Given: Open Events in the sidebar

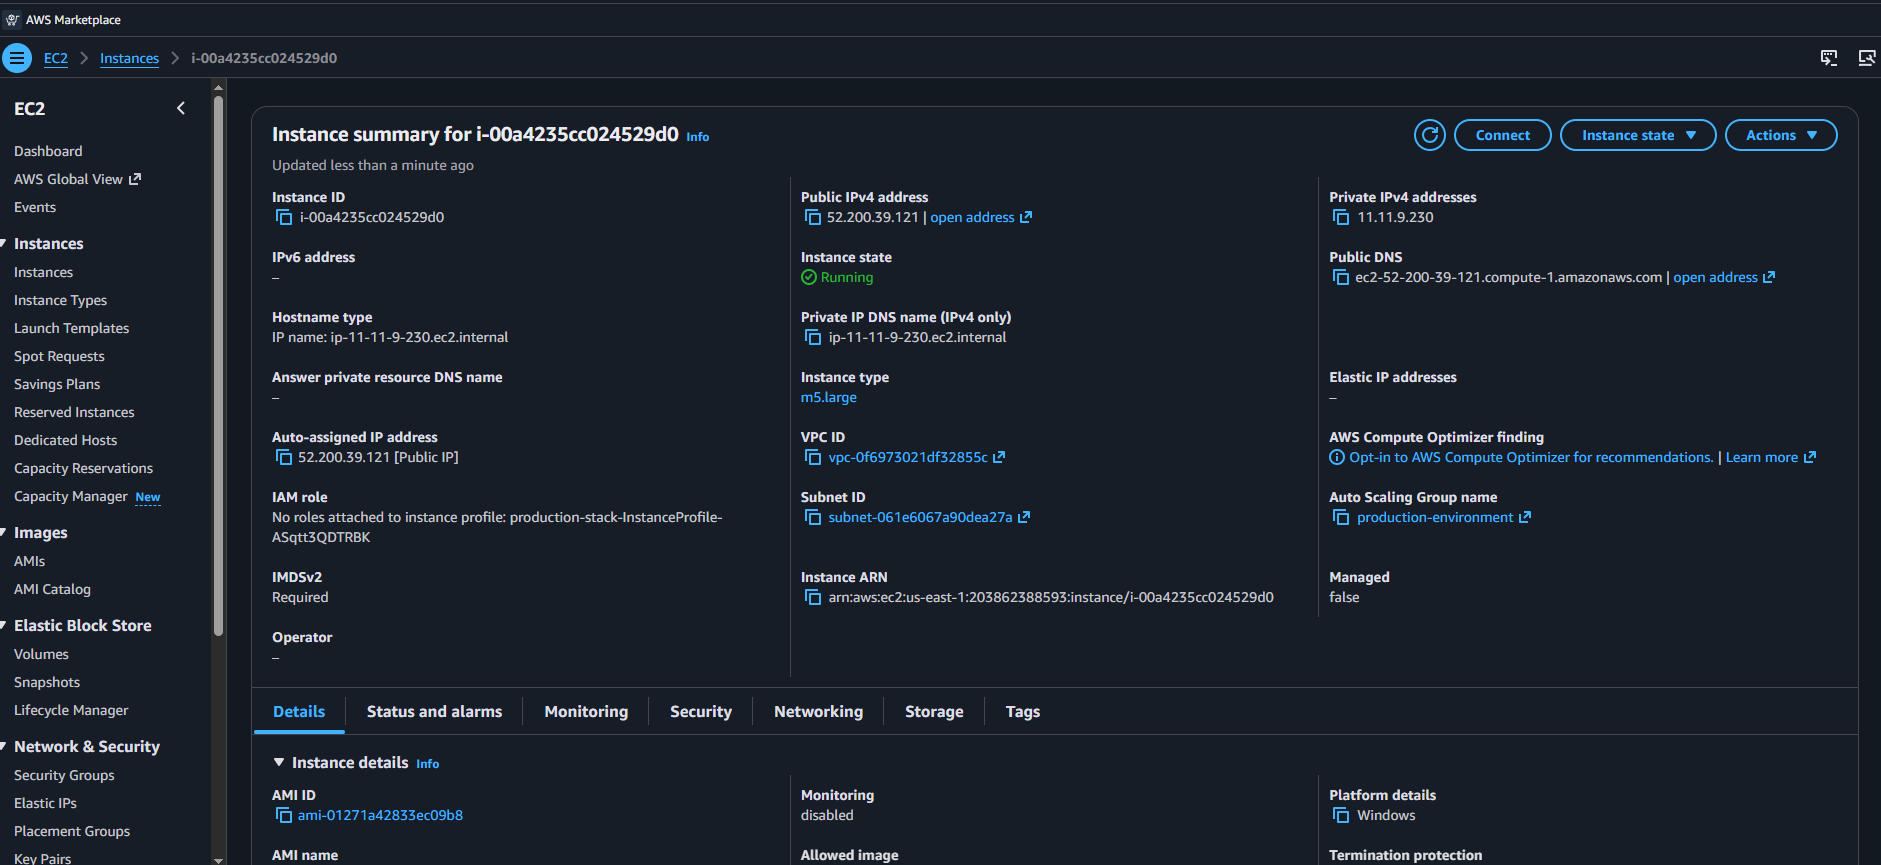Looking at the screenshot, I should 35,207.
